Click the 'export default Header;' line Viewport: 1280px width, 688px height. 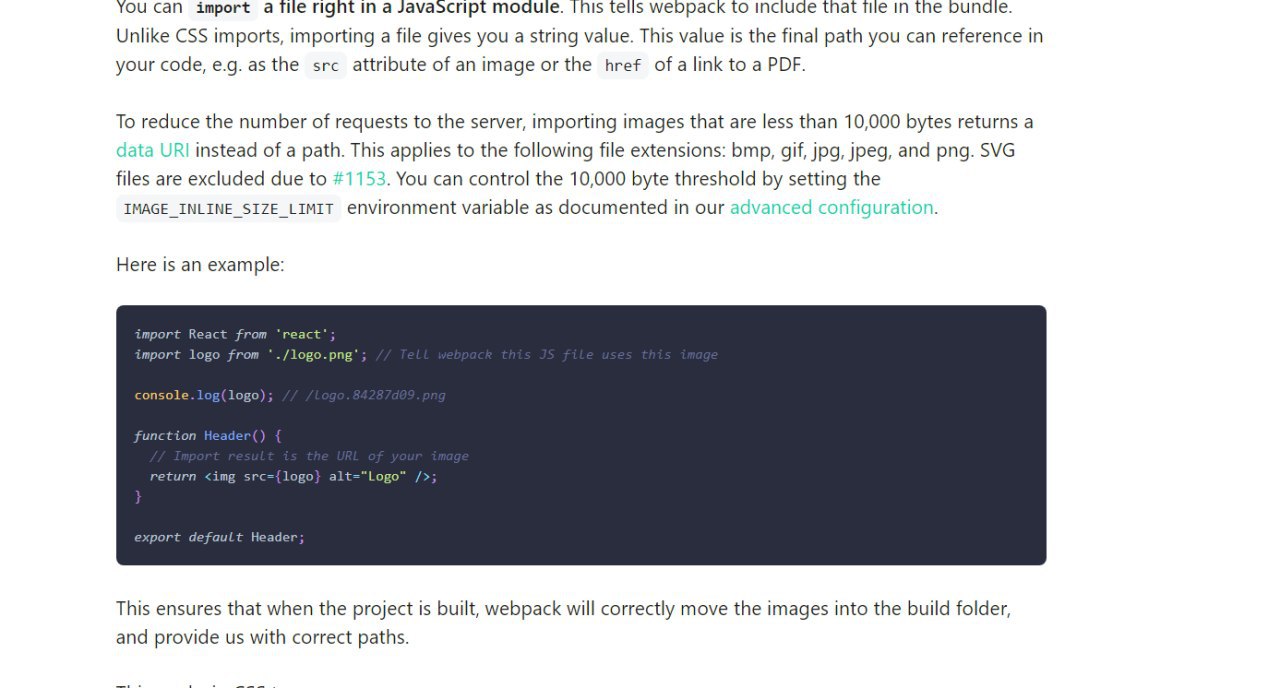point(219,537)
